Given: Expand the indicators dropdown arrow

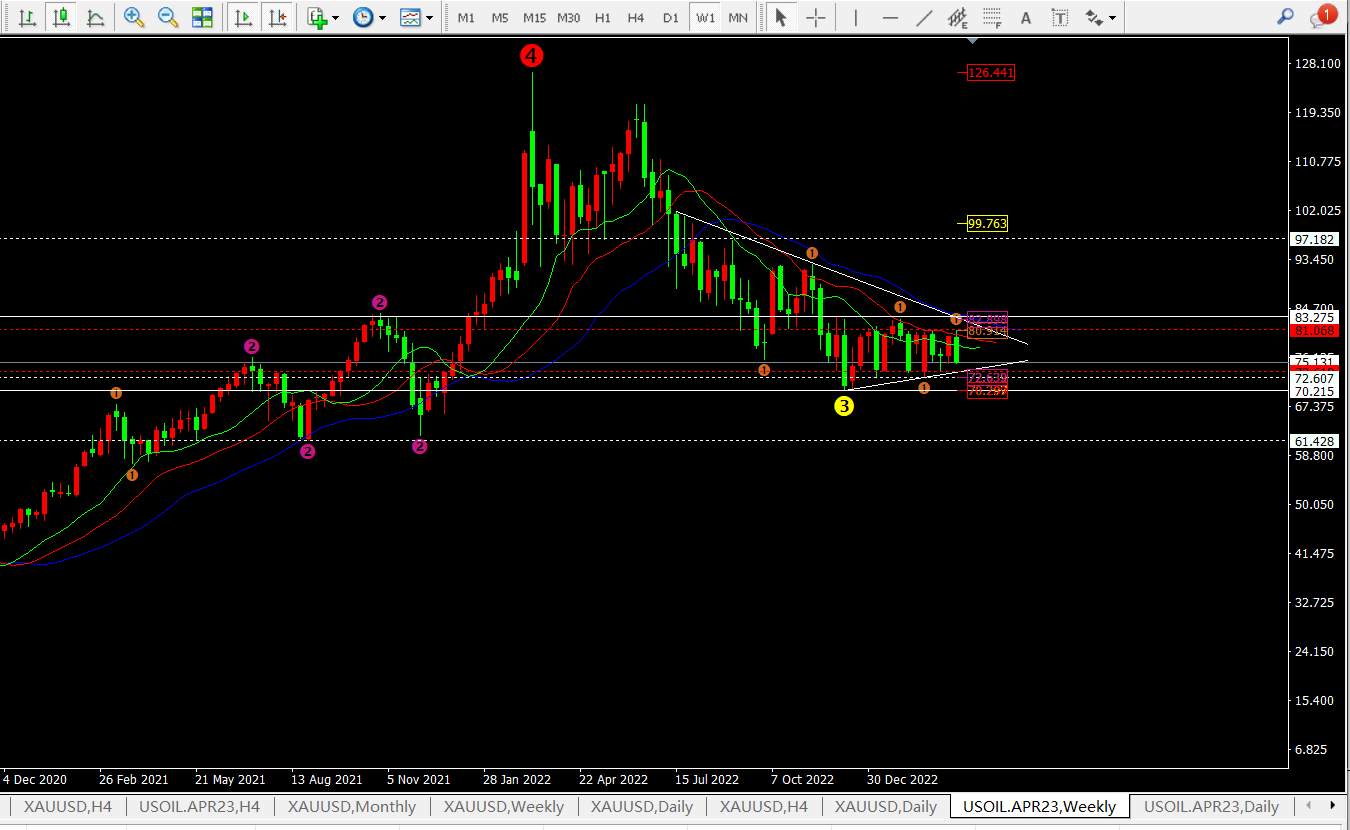Looking at the screenshot, I should (335, 18).
